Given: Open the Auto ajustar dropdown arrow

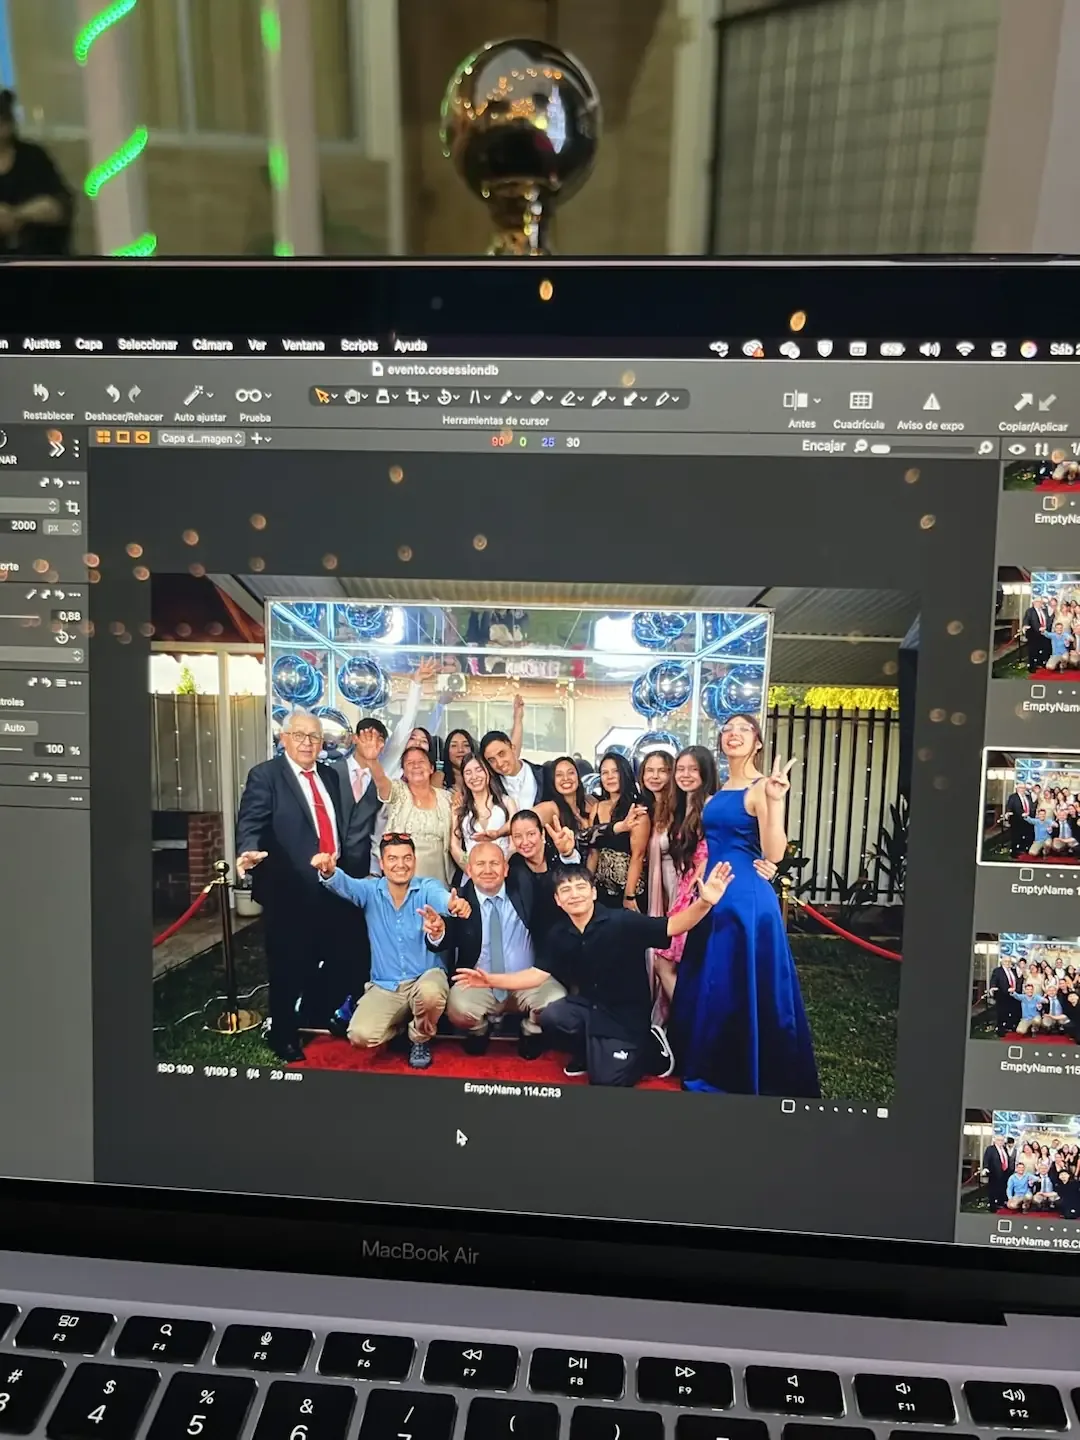Looking at the screenshot, I should click(209, 396).
